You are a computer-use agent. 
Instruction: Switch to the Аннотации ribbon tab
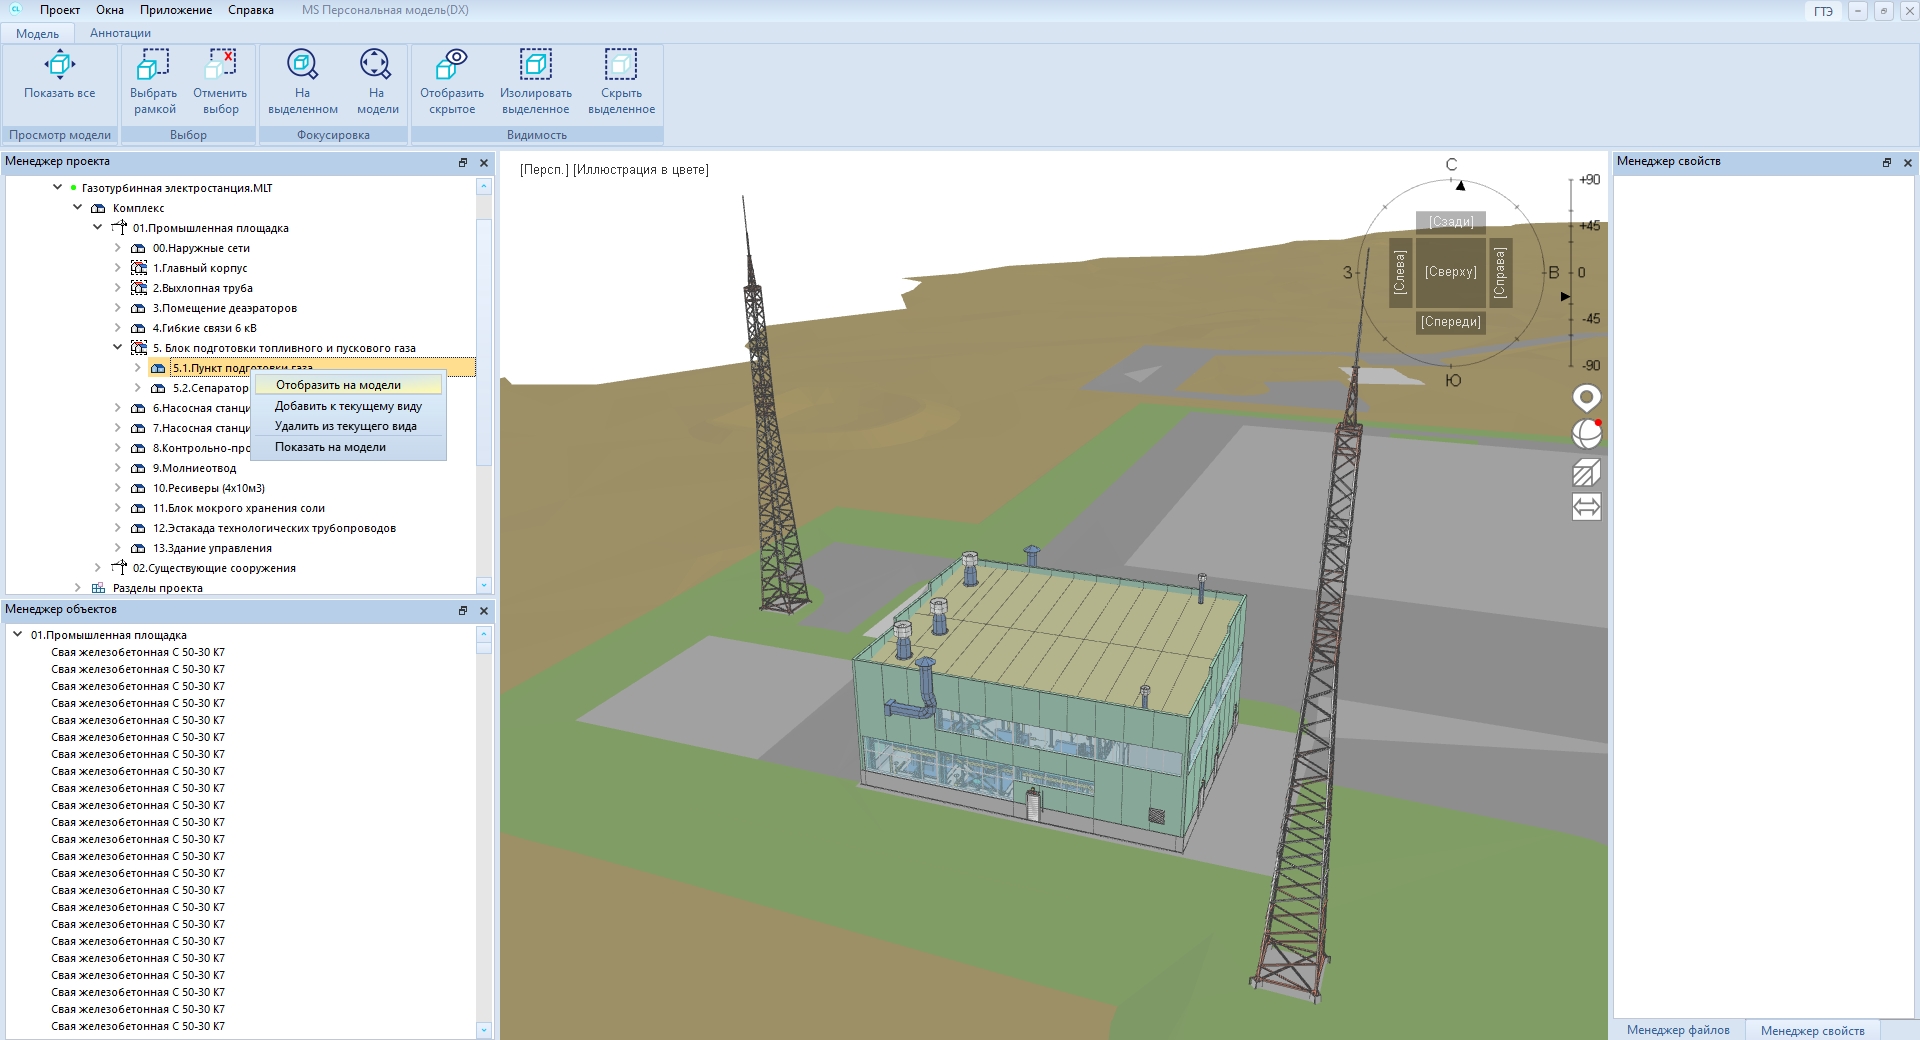120,33
